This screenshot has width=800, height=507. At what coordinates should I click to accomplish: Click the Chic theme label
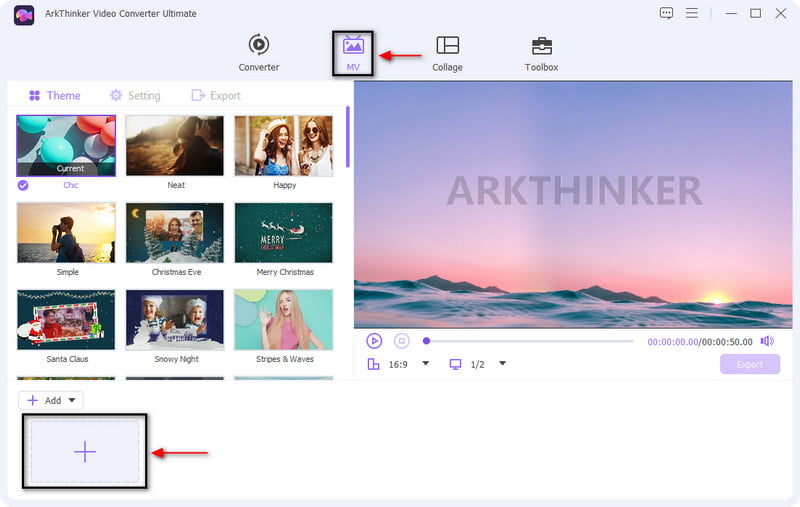(70, 185)
